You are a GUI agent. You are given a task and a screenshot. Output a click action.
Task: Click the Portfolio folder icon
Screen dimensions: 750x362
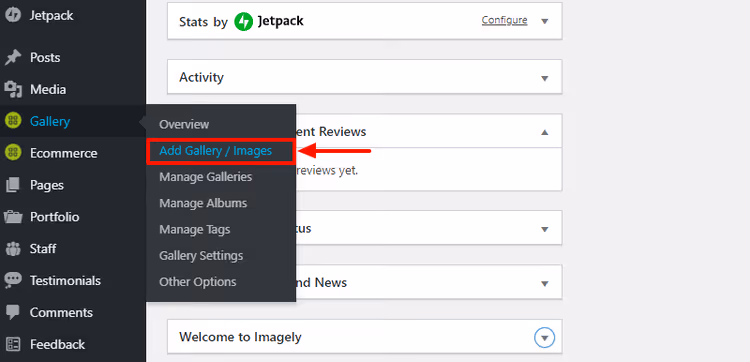[x=13, y=217]
